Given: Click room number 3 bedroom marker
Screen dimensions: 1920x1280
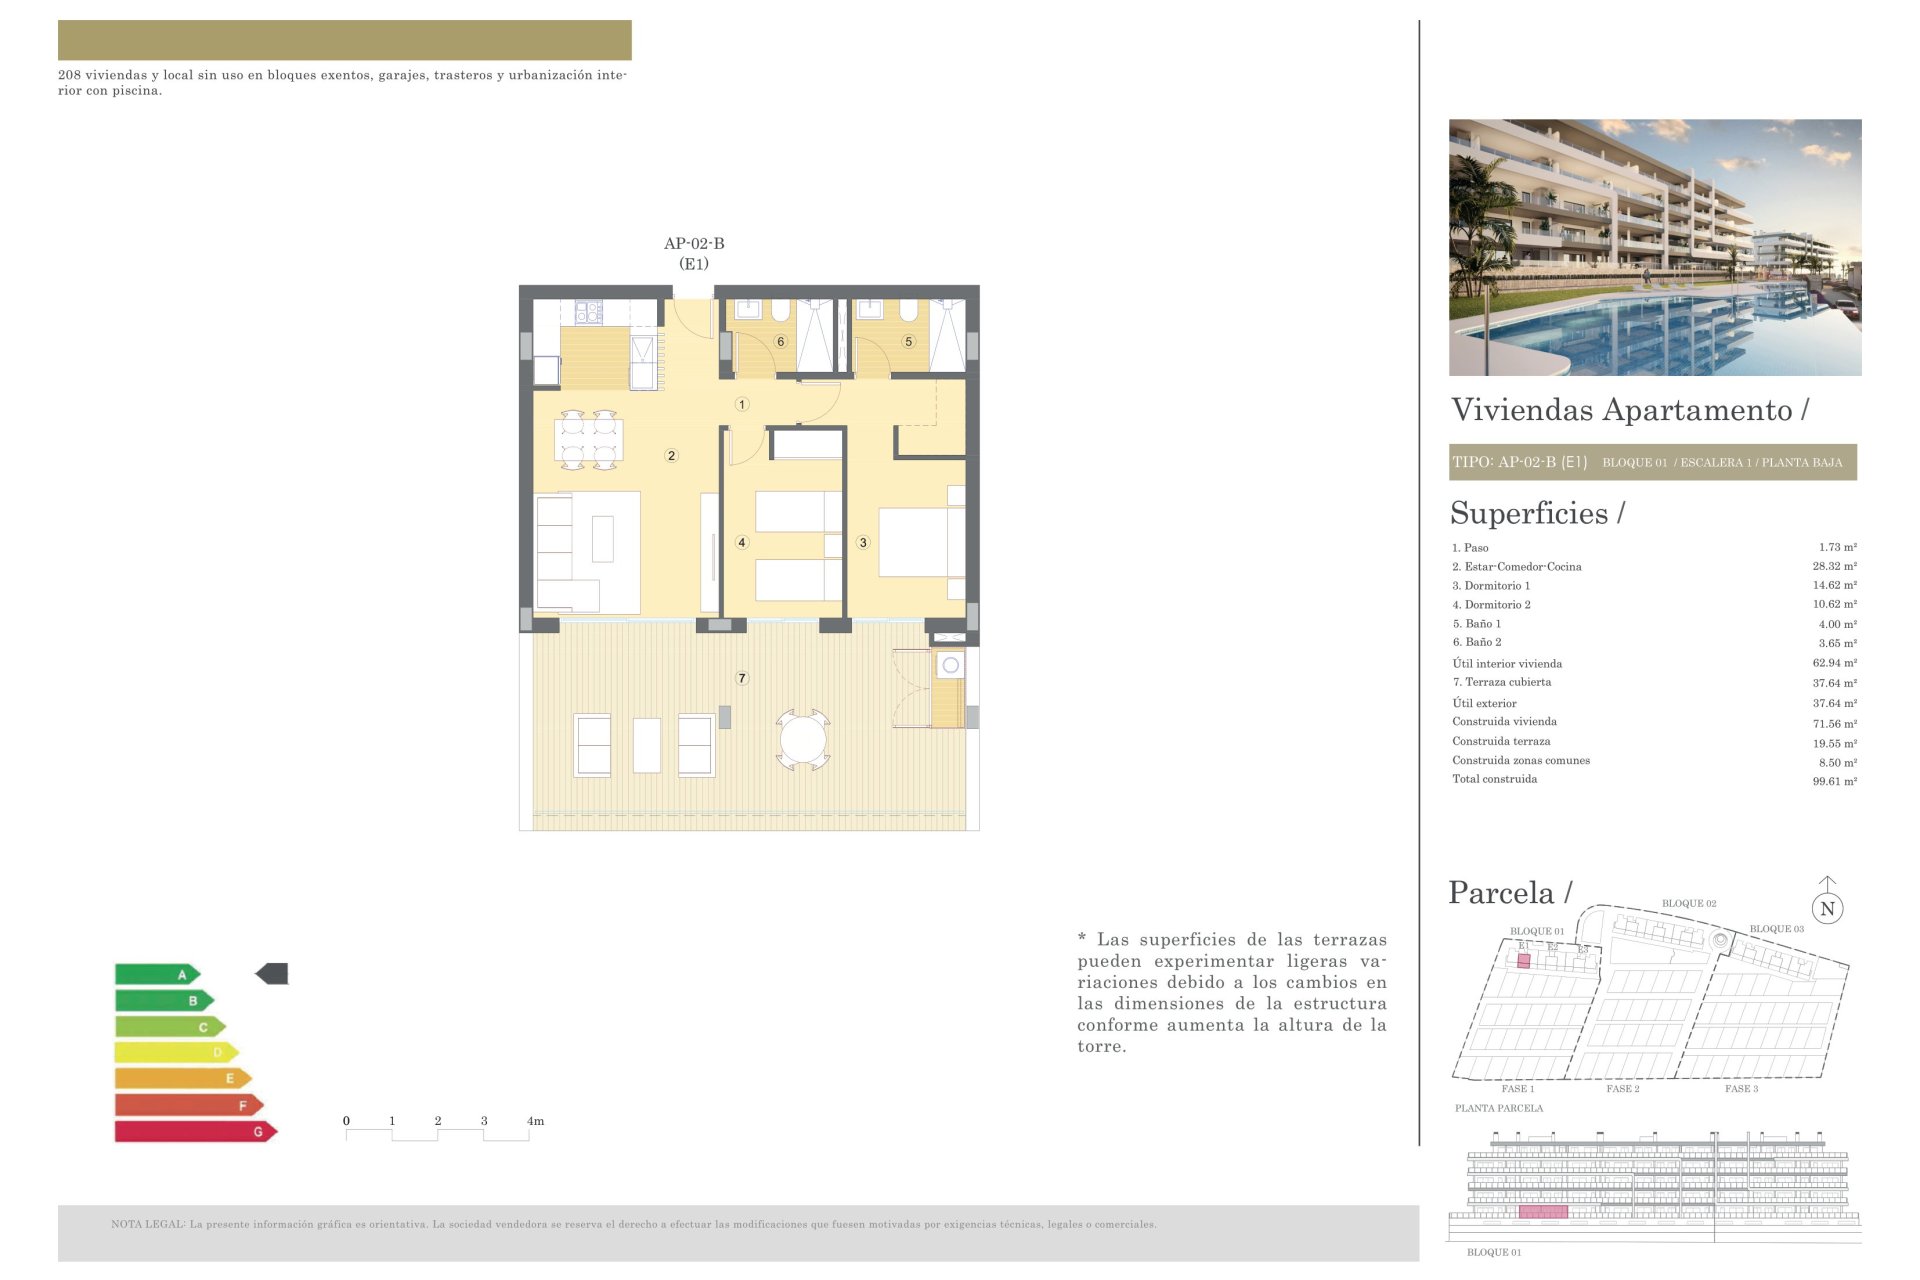Looking at the screenshot, I should point(863,542).
